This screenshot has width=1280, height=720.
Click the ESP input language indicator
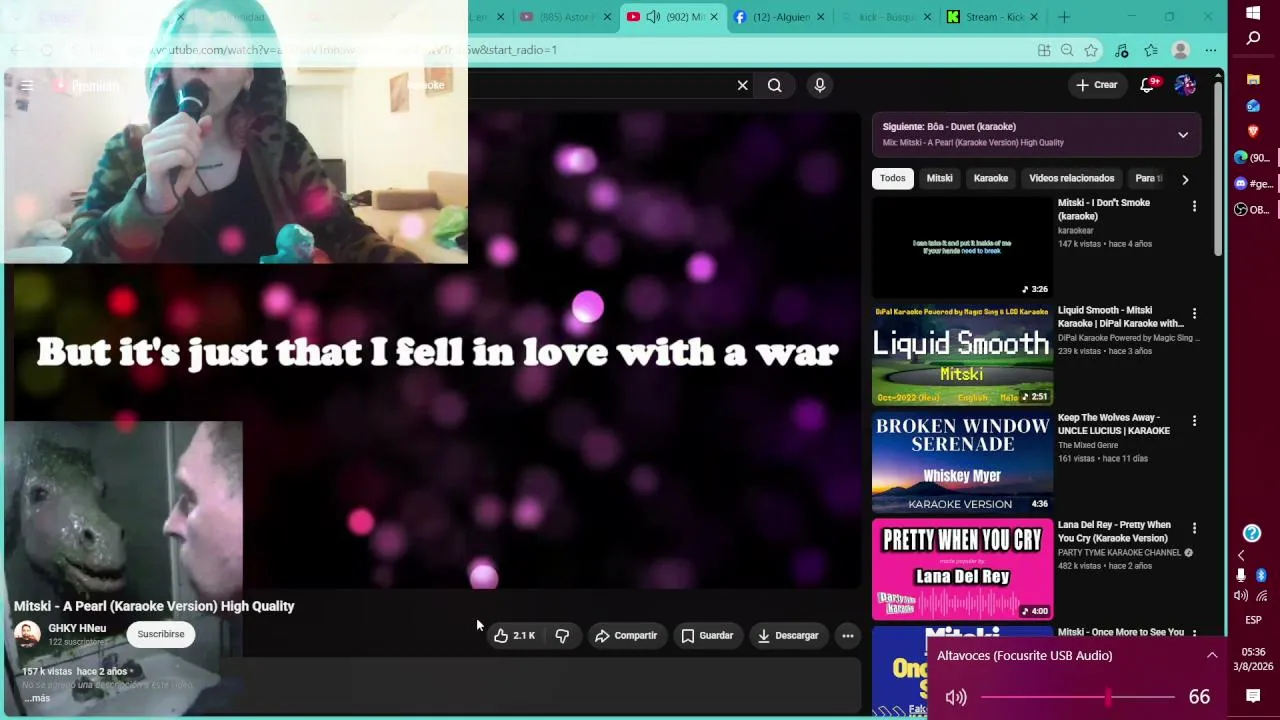click(1253, 620)
